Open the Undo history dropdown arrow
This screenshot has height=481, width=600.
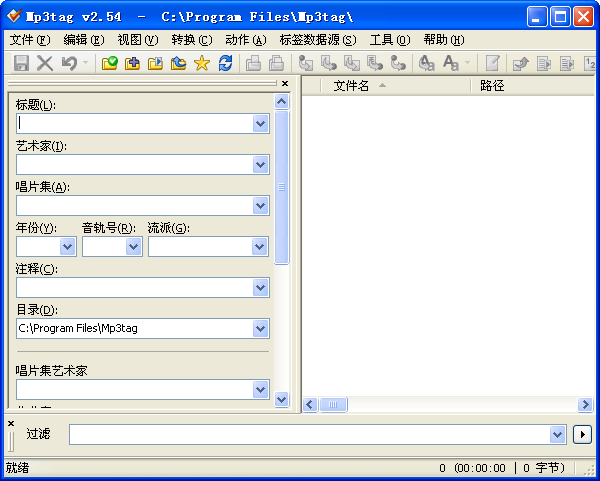(85, 62)
